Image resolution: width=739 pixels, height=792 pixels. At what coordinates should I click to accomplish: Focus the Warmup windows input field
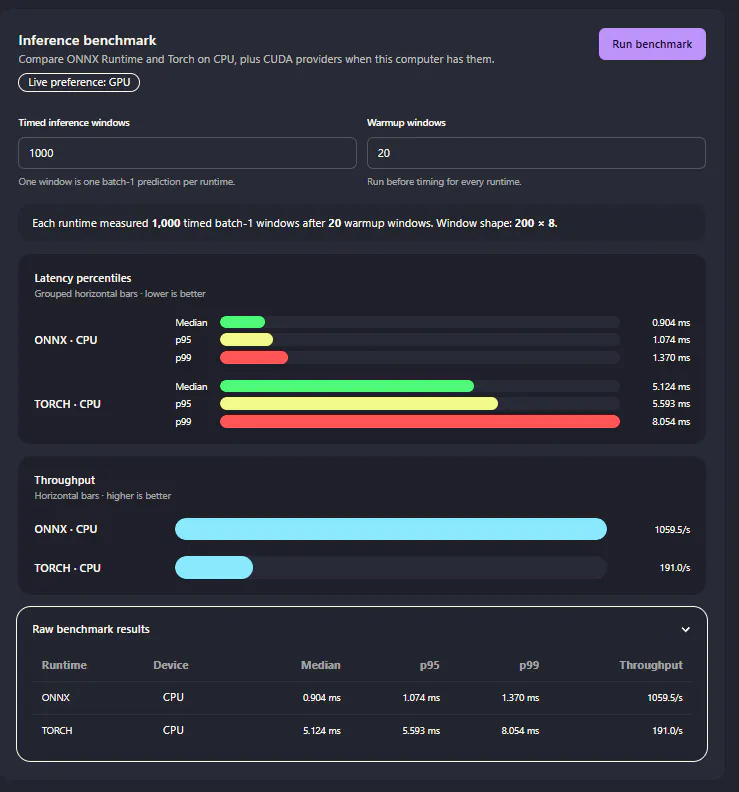pos(536,153)
